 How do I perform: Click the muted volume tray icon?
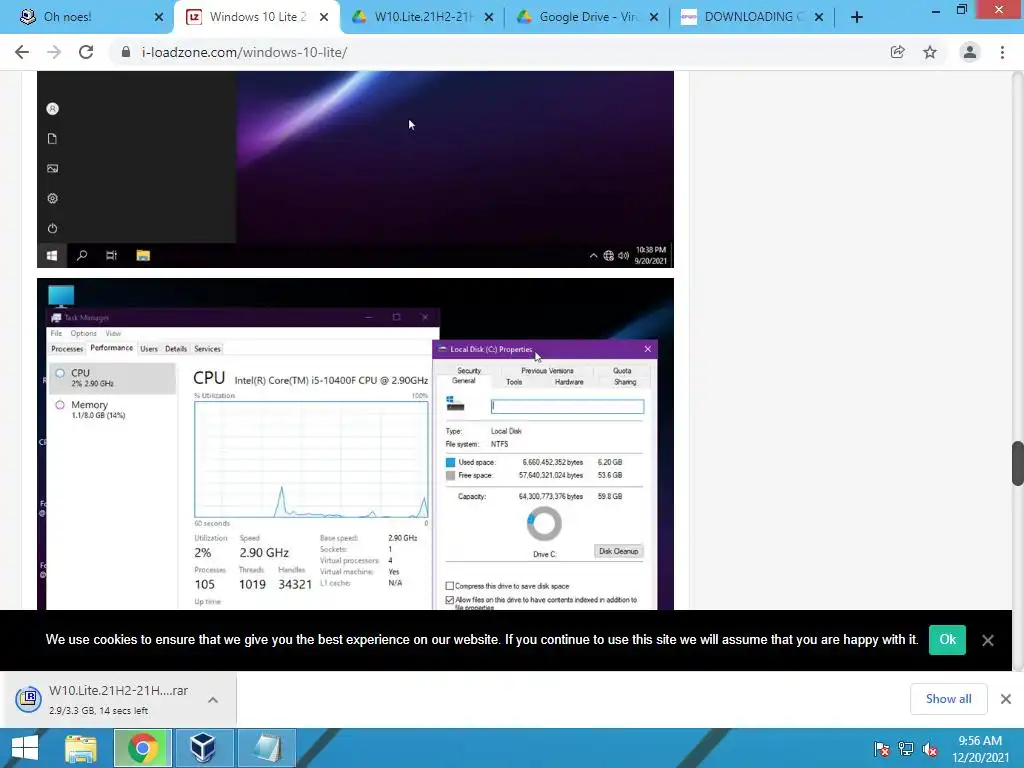pos(931,749)
